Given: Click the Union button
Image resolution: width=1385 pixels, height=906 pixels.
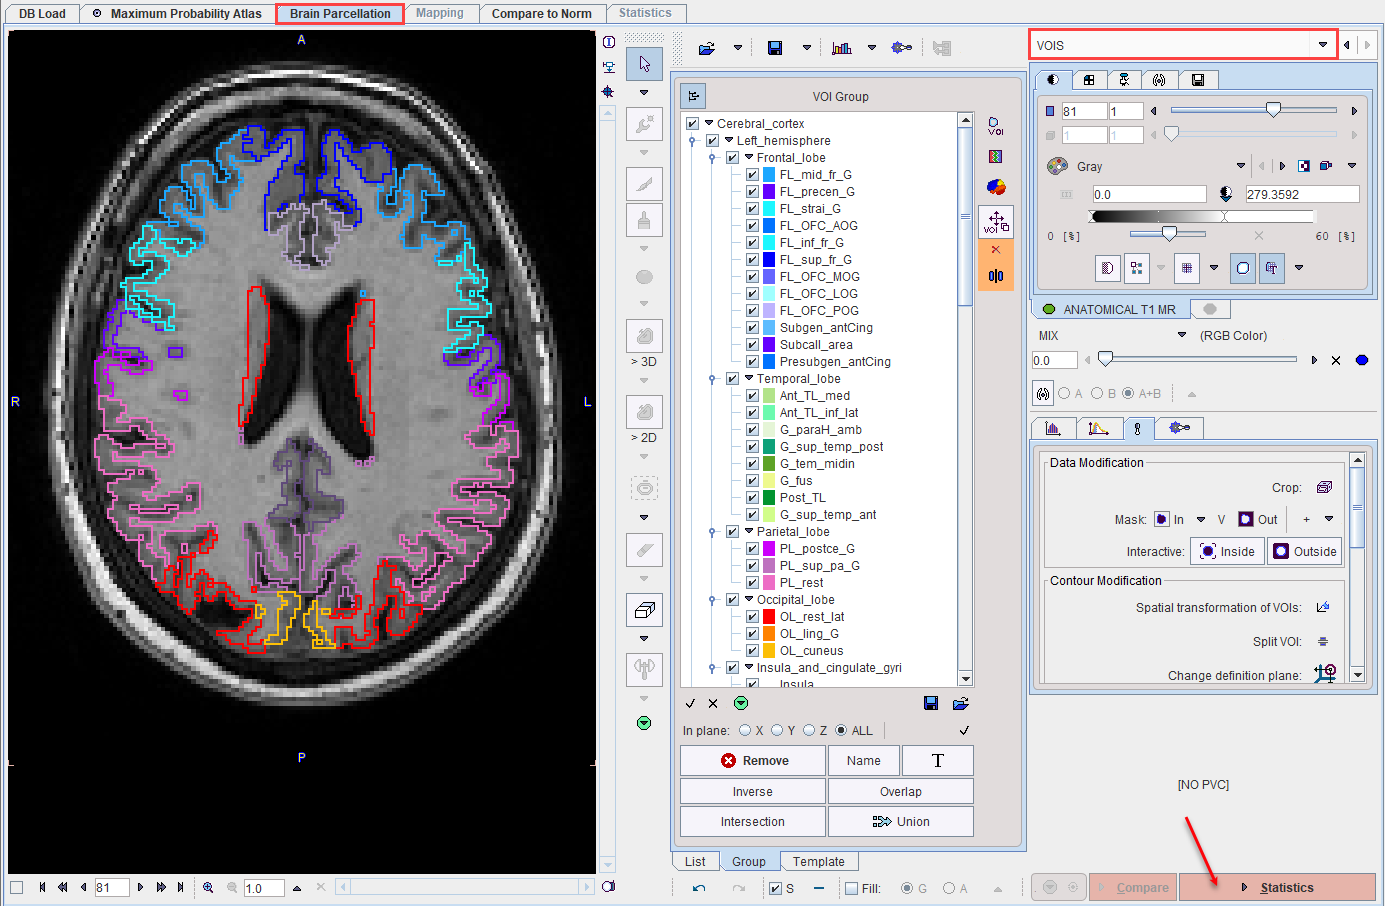Looking at the screenshot, I should click(x=901, y=821).
